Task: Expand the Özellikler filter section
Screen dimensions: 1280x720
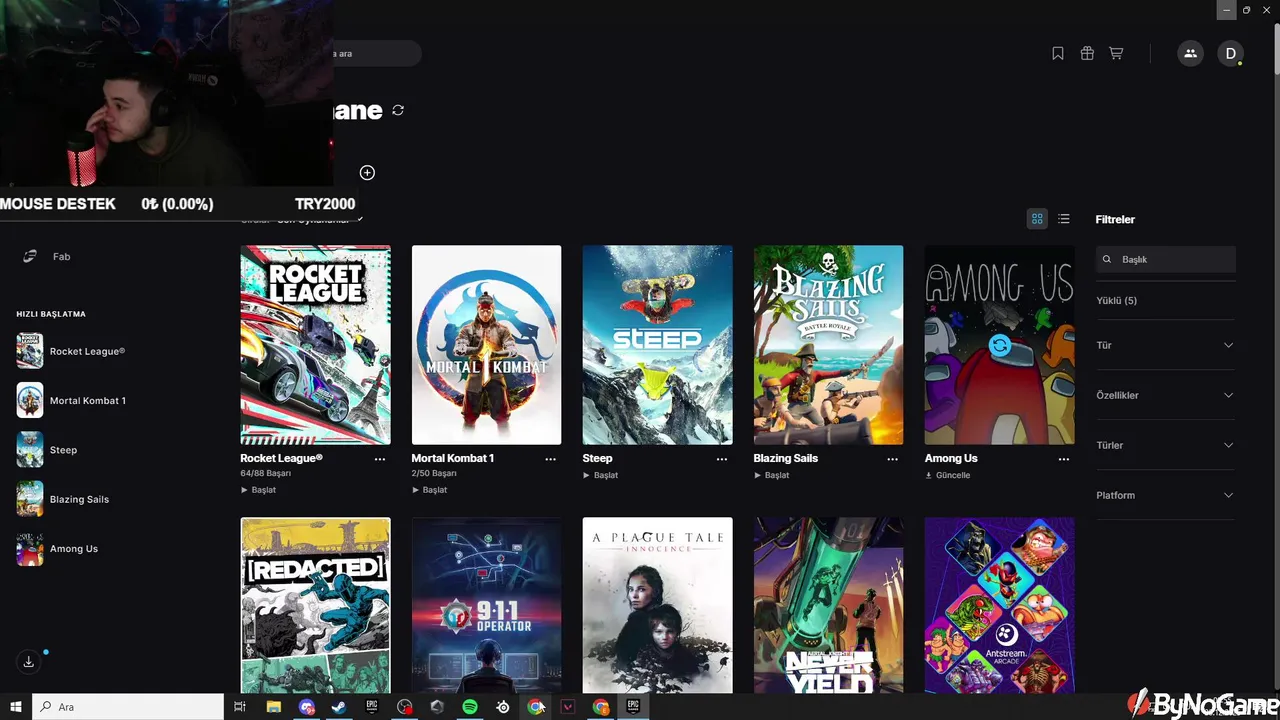Action: [x=1166, y=395]
